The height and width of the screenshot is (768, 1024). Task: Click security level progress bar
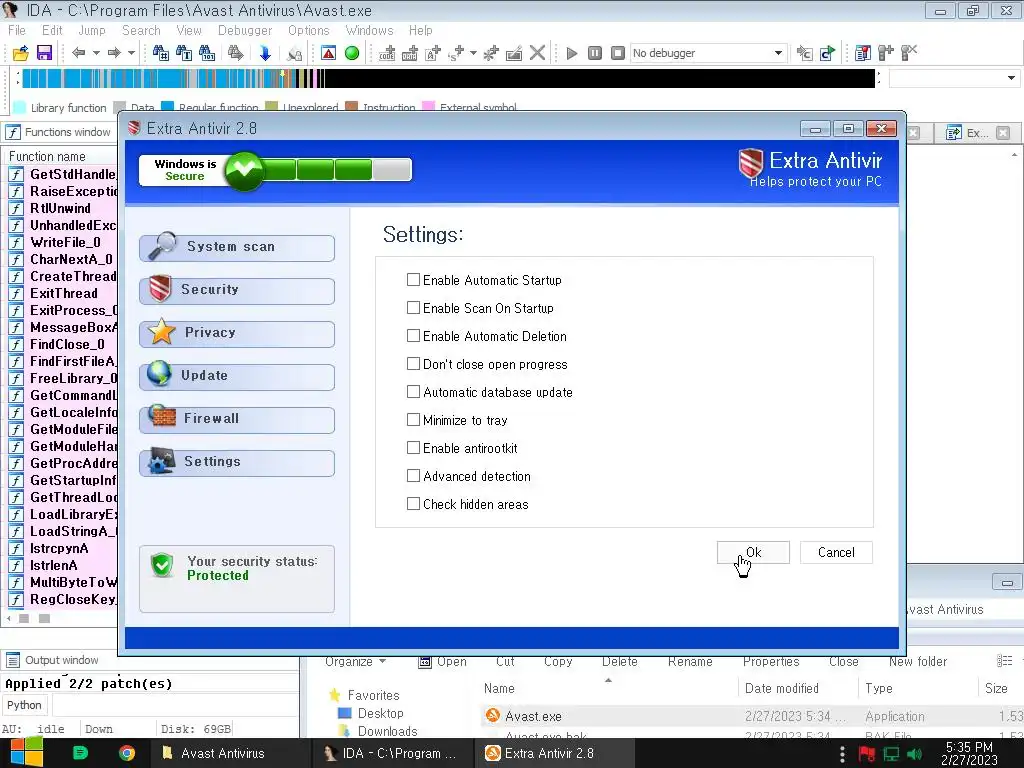click(338, 170)
